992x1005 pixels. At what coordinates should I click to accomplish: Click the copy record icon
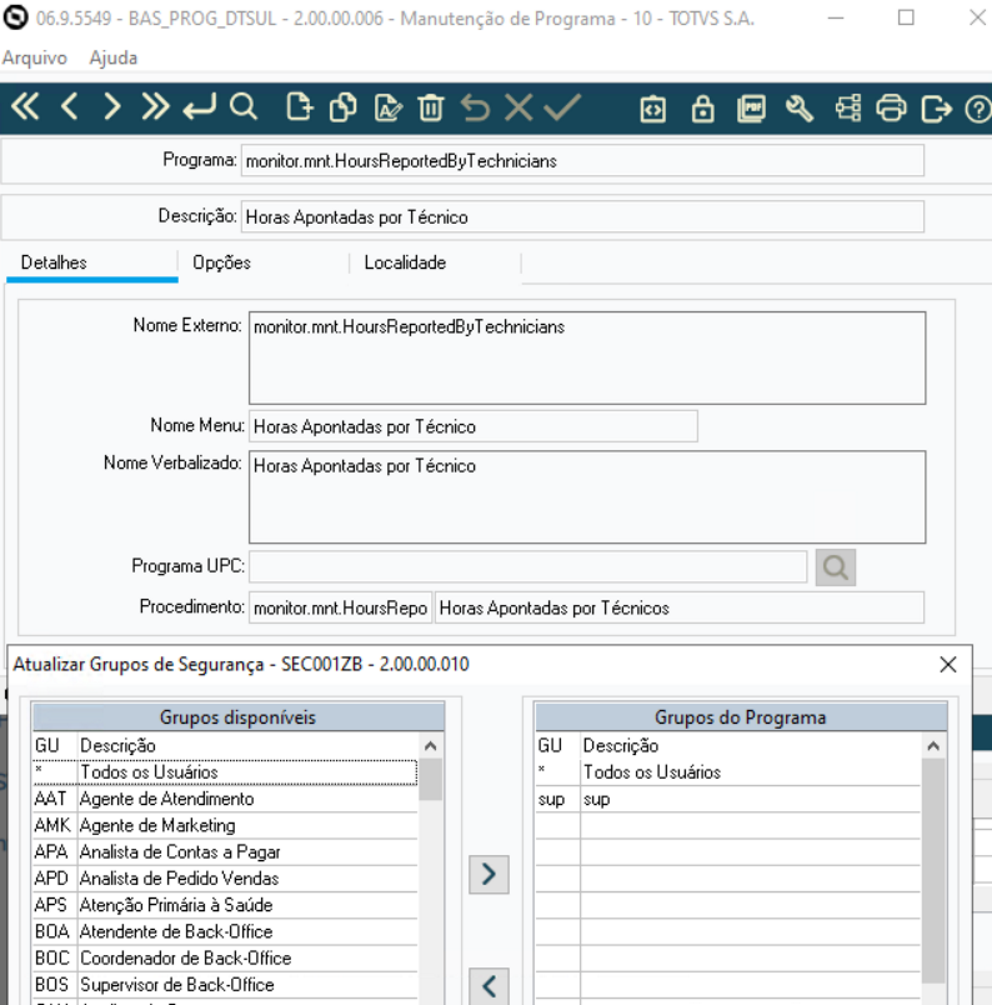[343, 107]
